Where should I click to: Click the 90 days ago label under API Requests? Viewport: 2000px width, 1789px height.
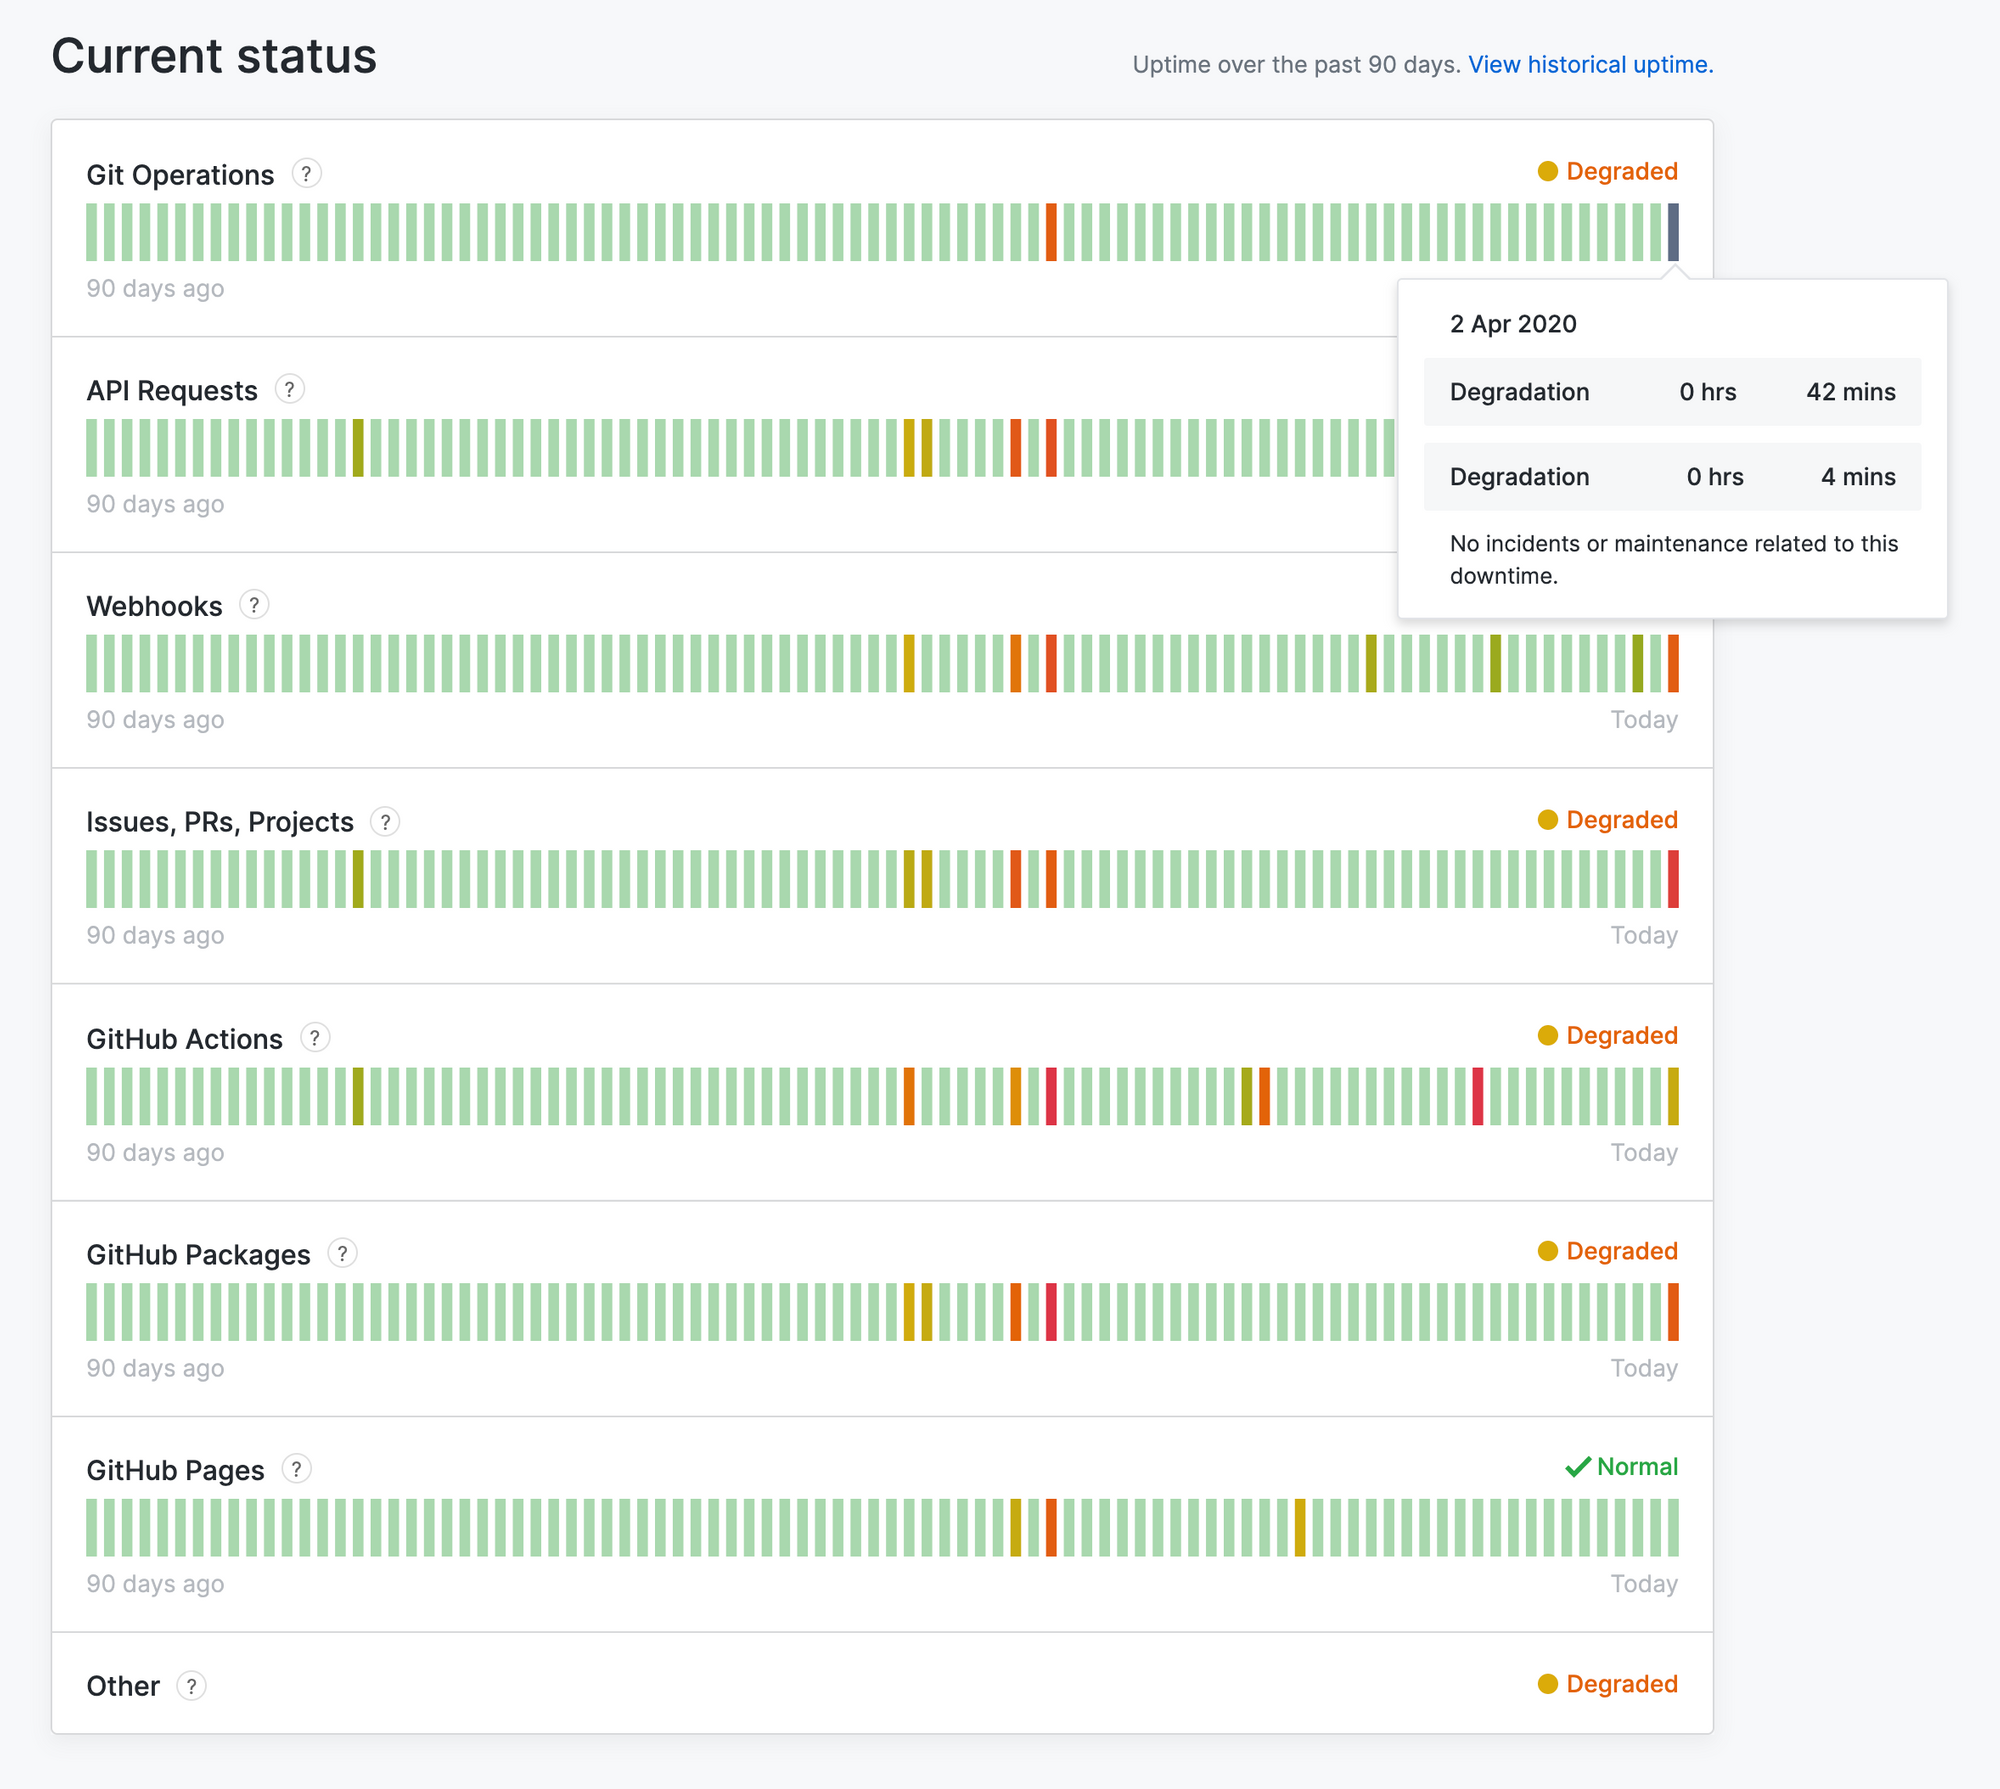click(155, 505)
